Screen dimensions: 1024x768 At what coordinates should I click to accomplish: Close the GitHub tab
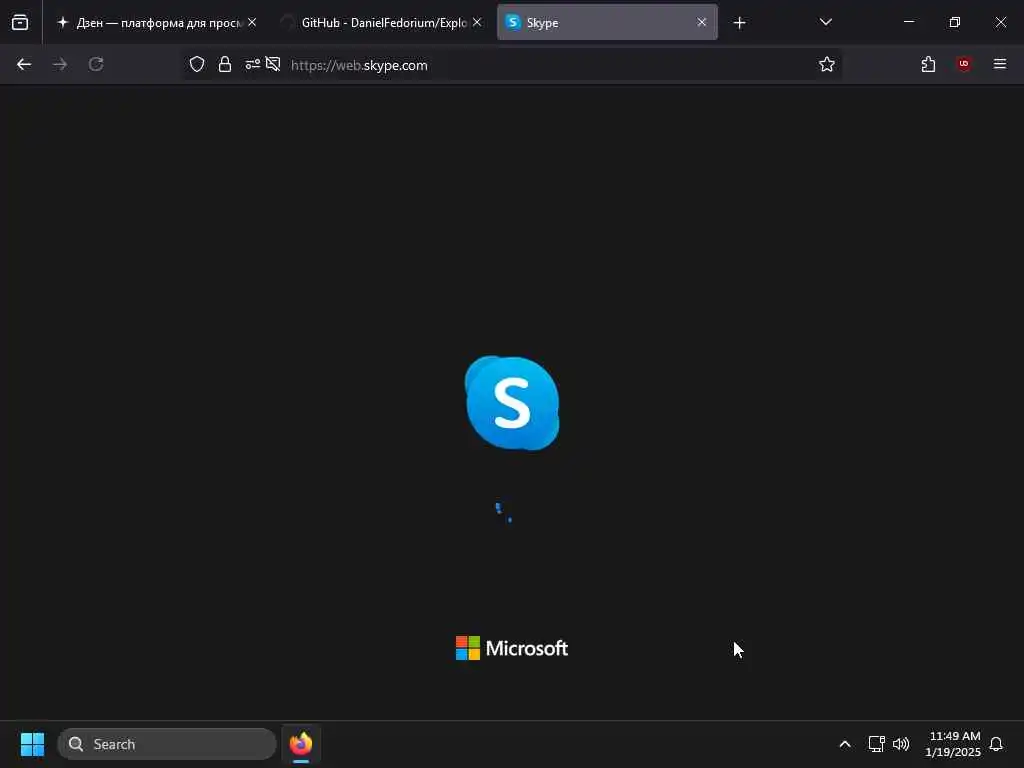click(477, 22)
